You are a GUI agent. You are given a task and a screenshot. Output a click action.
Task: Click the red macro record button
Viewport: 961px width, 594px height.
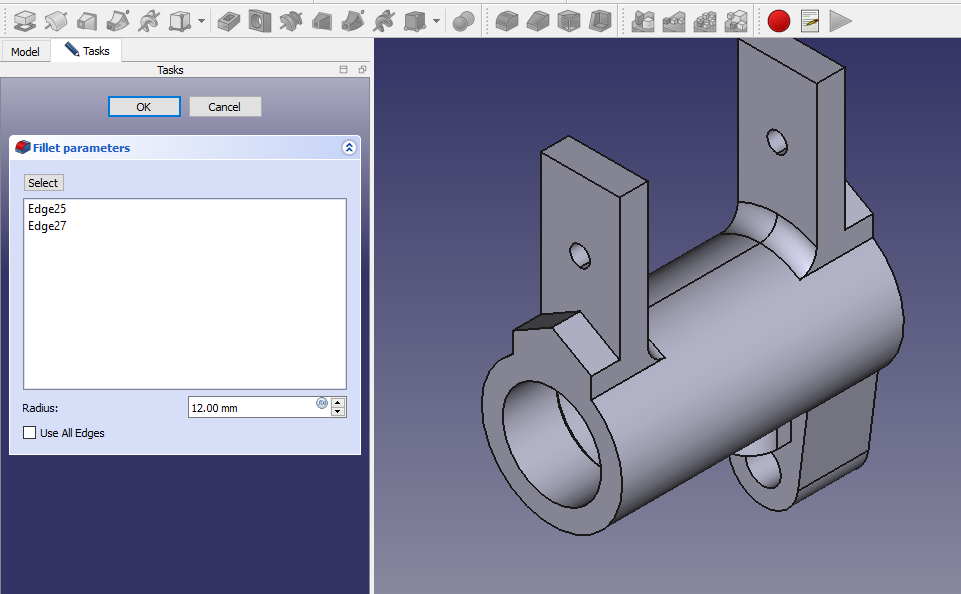click(x=779, y=20)
